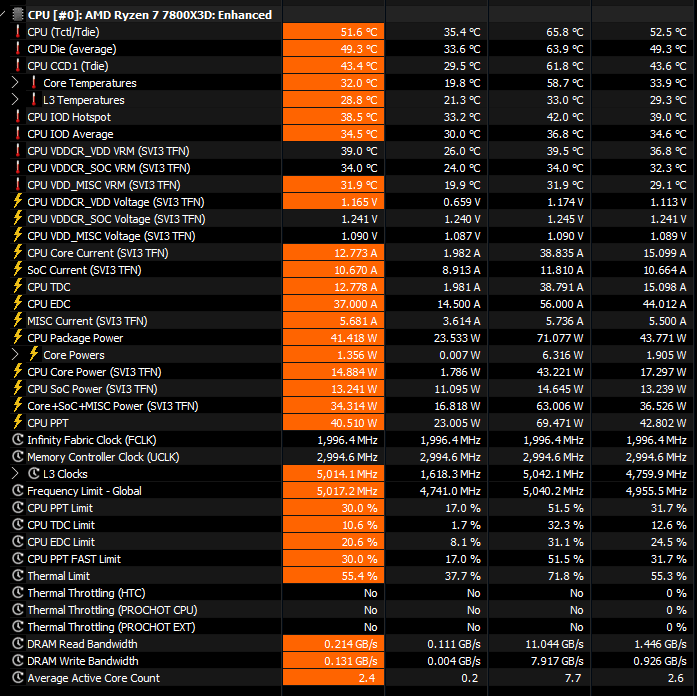Expand the Core Temperatures group
This screenshot has height=696, width=697.
[x=15, y=83]
